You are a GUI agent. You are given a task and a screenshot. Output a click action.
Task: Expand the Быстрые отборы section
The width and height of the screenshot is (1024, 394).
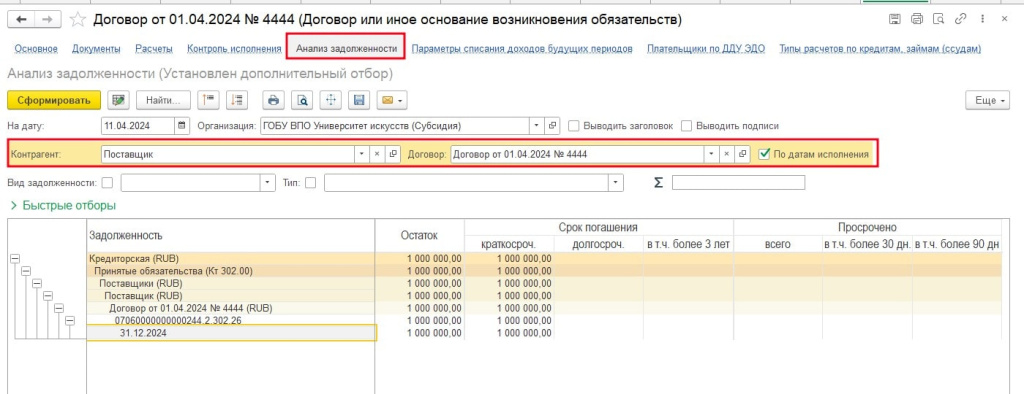(63, 205)
